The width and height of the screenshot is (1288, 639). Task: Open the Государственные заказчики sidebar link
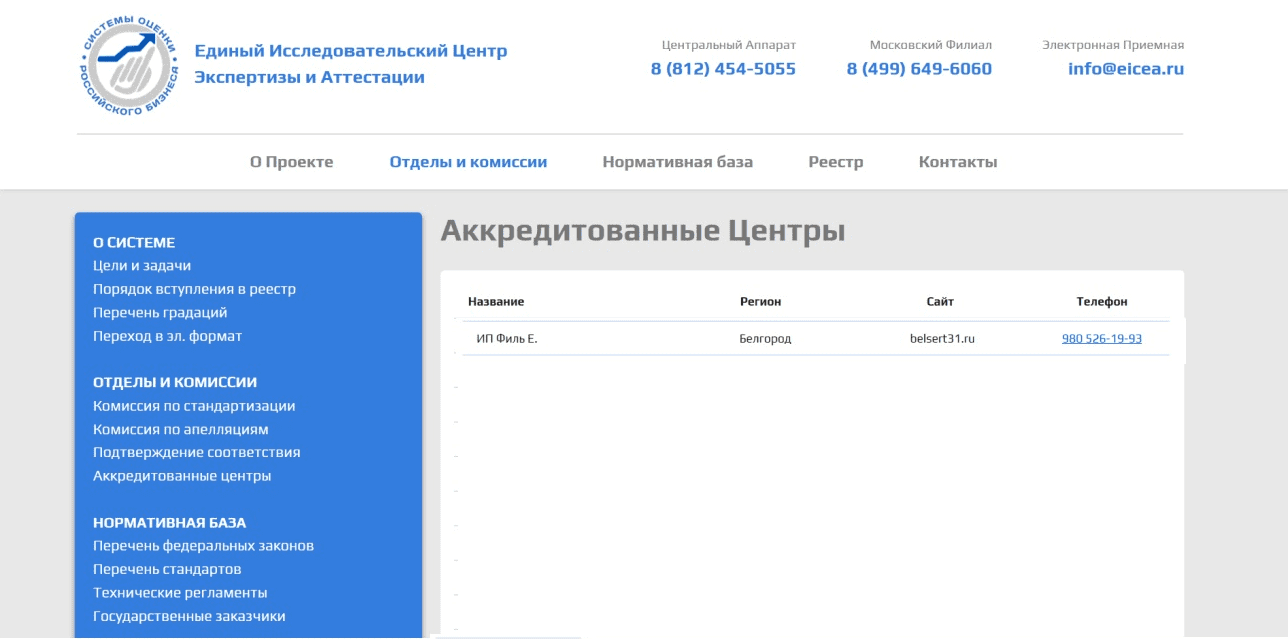click(x=189, y=616)
